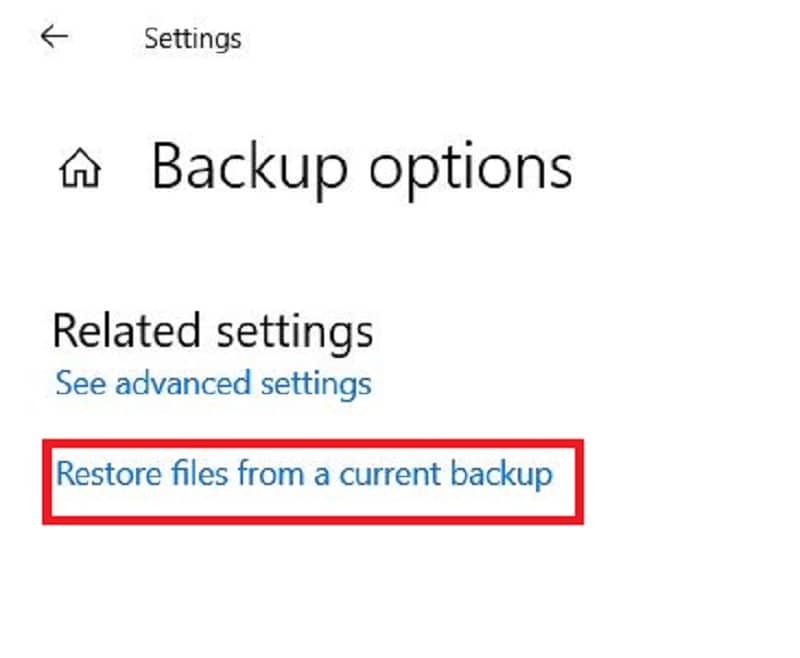Click the Settings window title text

(193, 39)
